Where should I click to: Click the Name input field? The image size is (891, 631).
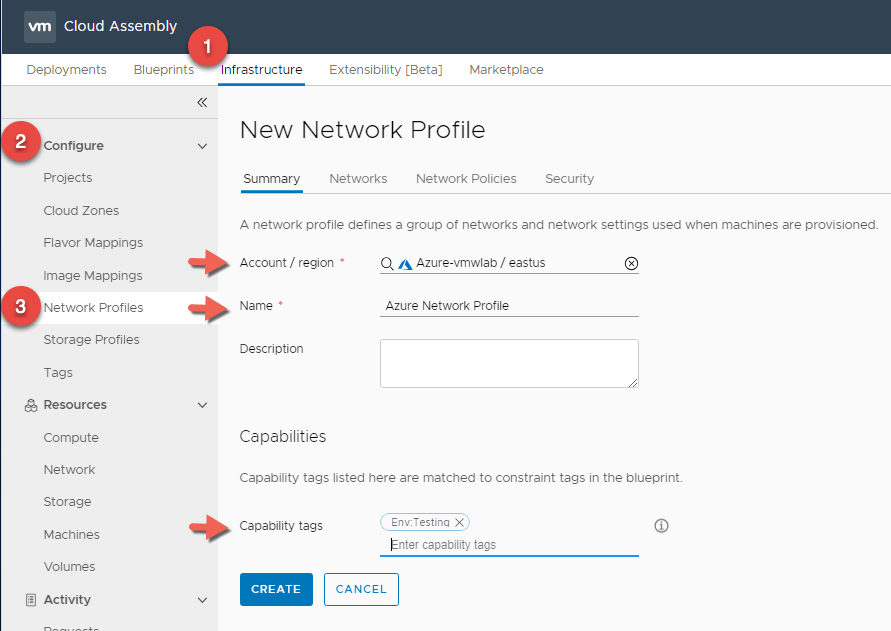click(508, 306)
